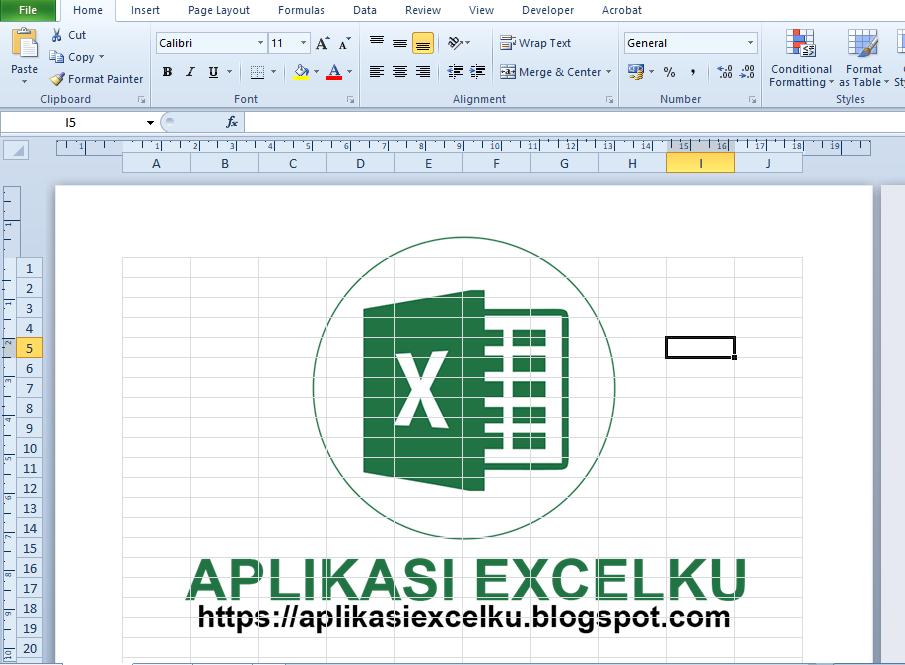Click the Paste clipboard icon
905x665 pixels.
[x=24, y=44]
